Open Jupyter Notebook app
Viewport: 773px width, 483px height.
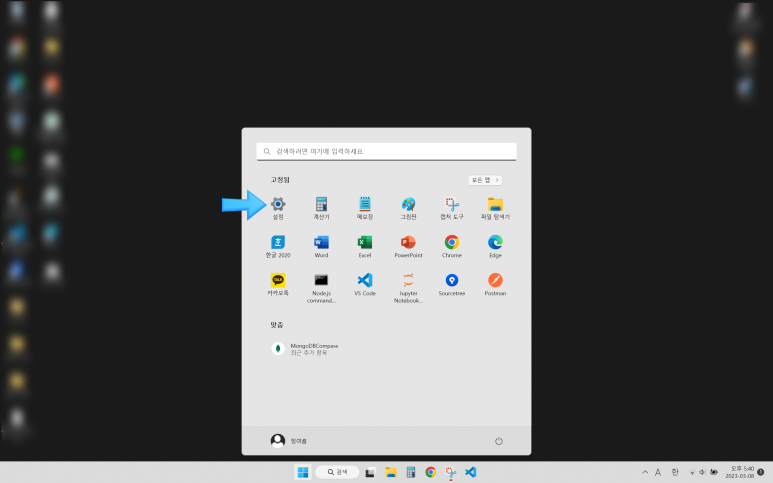(x=408, y=288)
